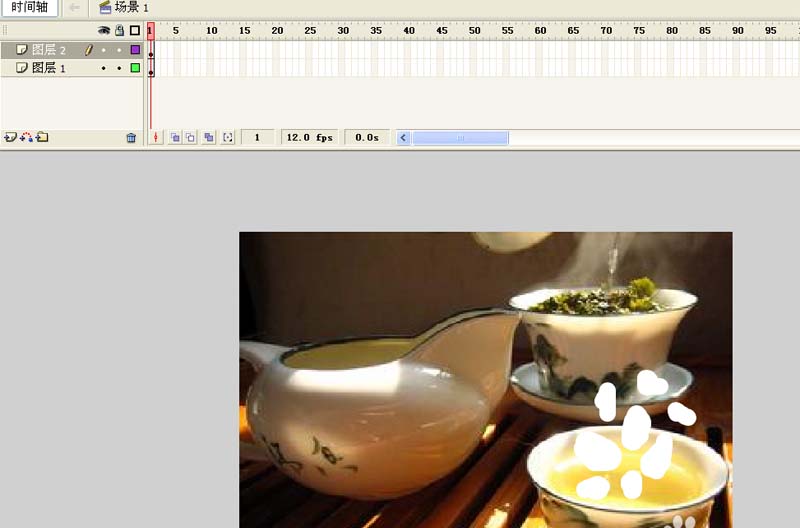Enable Onion Skin mode
This screenshot has width=800, height=528.
[175, 138]
